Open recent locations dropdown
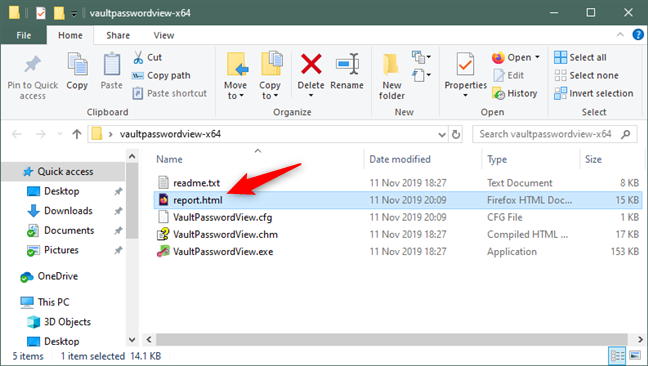The width and height of the screenshot is (648, 366). click(60, 134)
